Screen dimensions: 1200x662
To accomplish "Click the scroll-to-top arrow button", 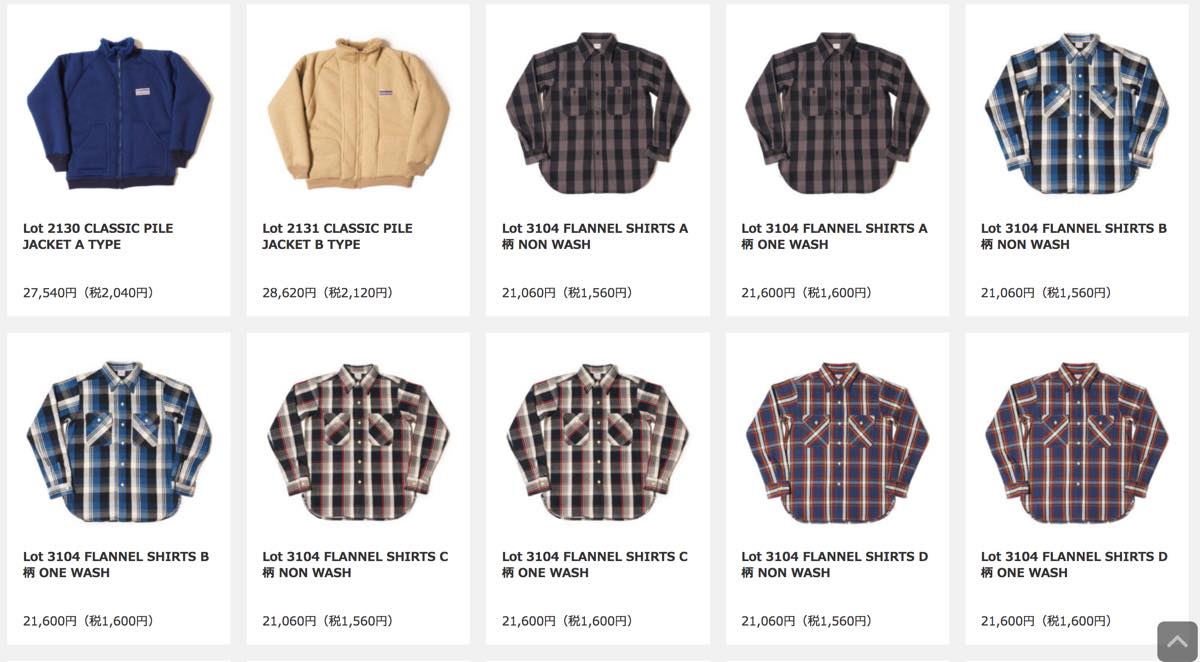I will [1177, 641].
